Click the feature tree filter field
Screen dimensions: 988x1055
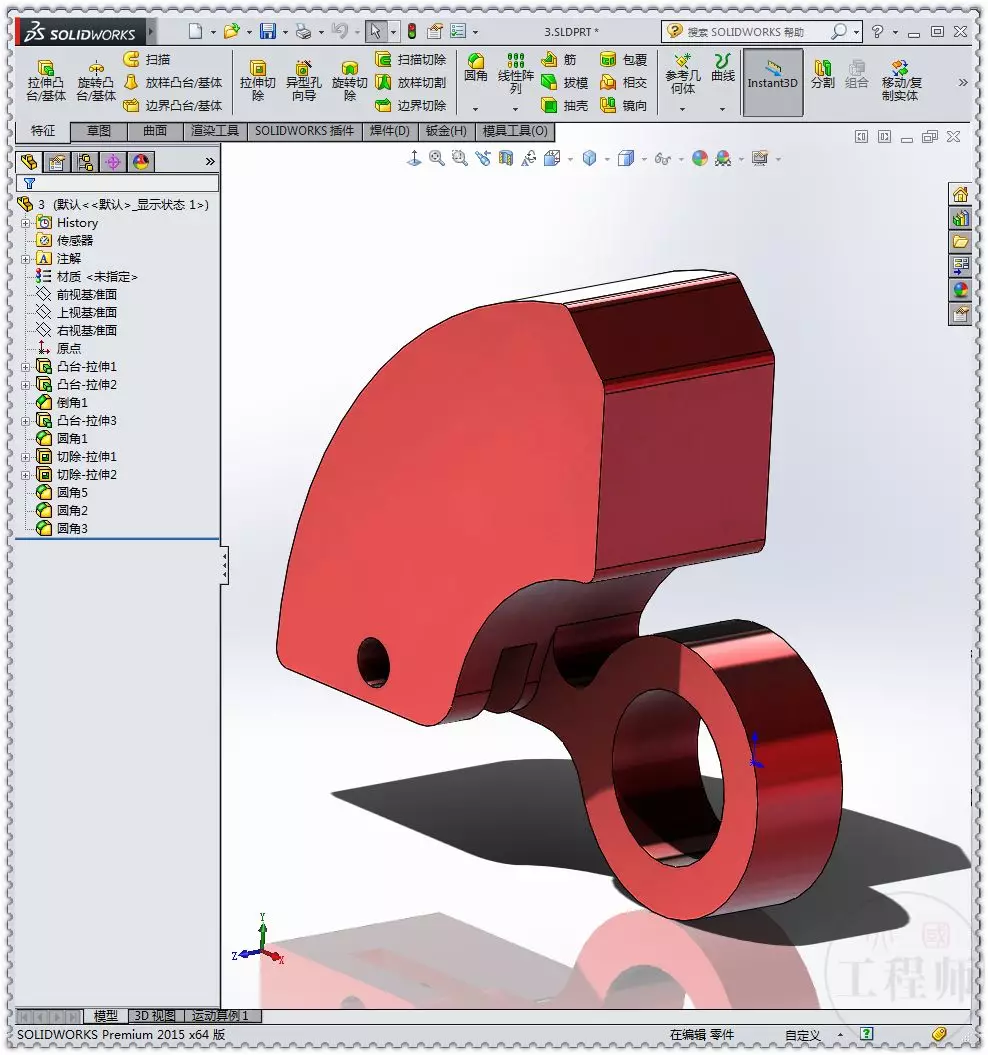[x=117, y=182]
